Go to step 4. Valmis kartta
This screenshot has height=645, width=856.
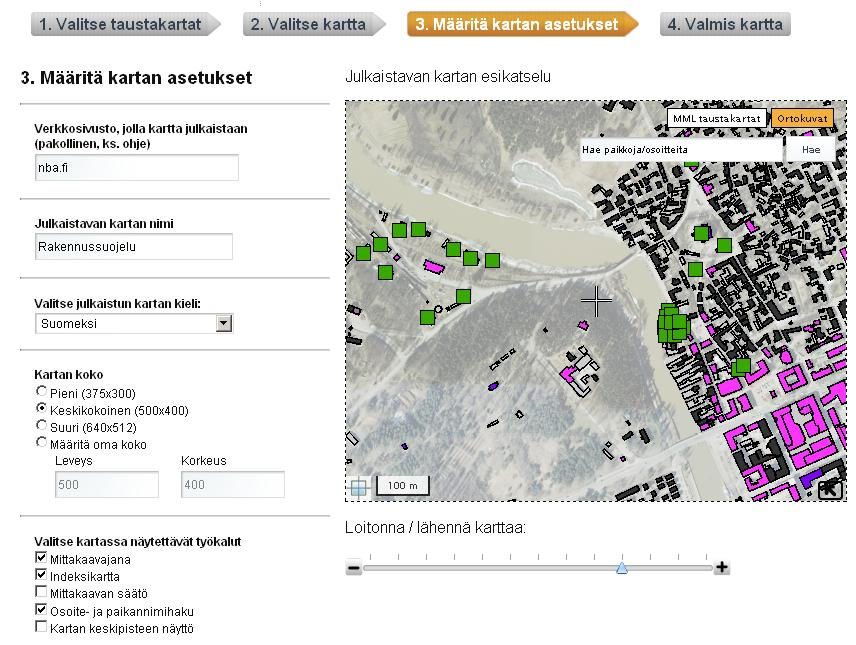(725, 24)
